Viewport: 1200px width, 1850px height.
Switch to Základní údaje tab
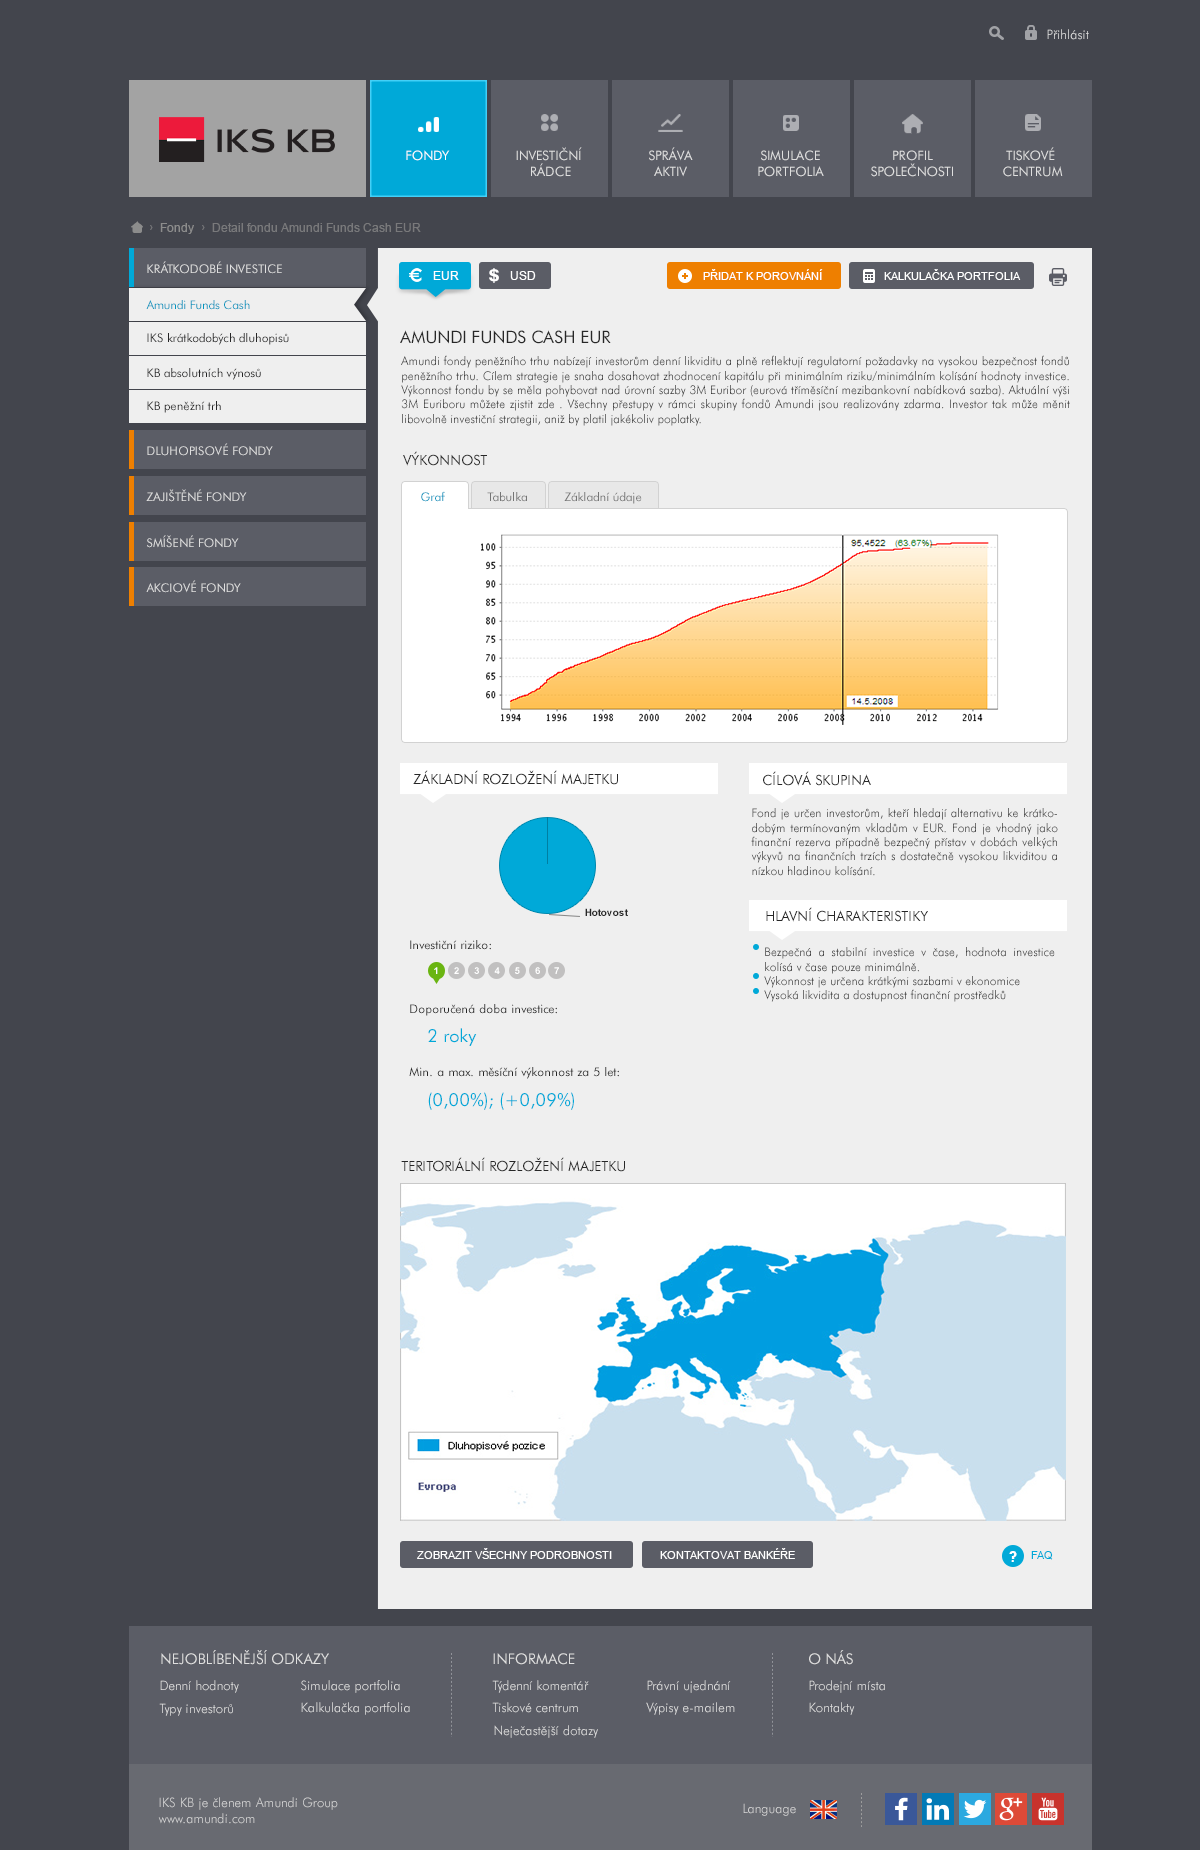click(x=603, y=496)
